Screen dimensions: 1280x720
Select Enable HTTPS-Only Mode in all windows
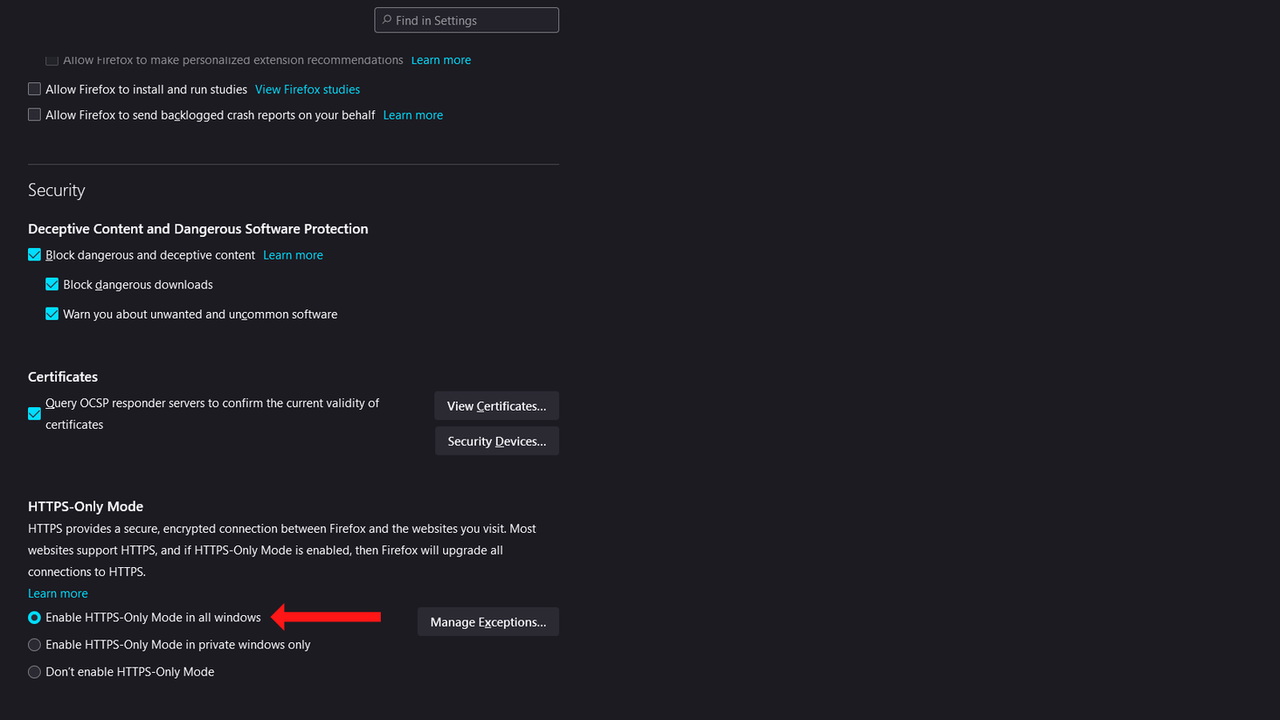tap(35, 618)
